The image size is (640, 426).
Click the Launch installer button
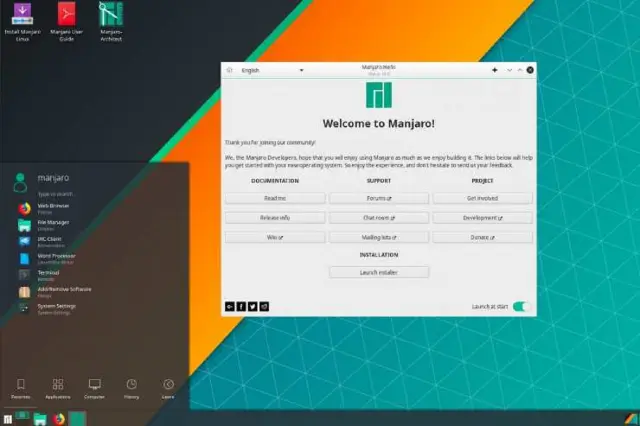pos(379,272)
